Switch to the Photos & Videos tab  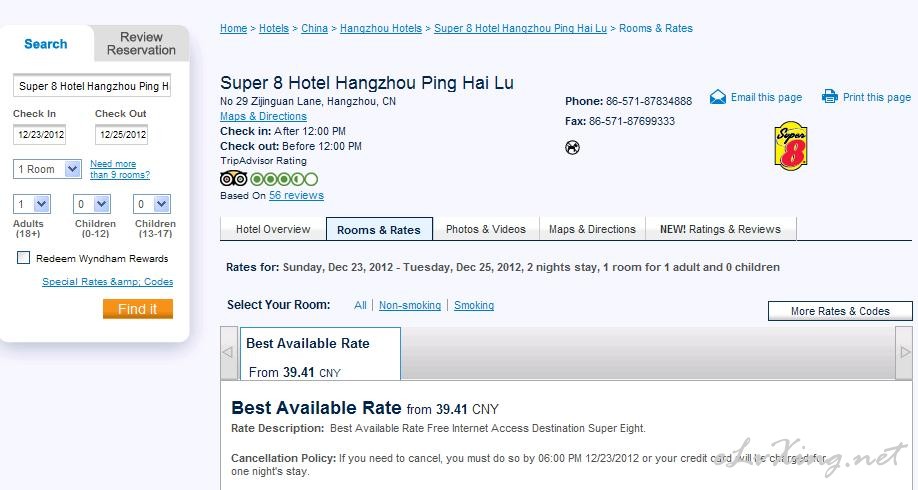pyautogui.click(x=486, y=229)
